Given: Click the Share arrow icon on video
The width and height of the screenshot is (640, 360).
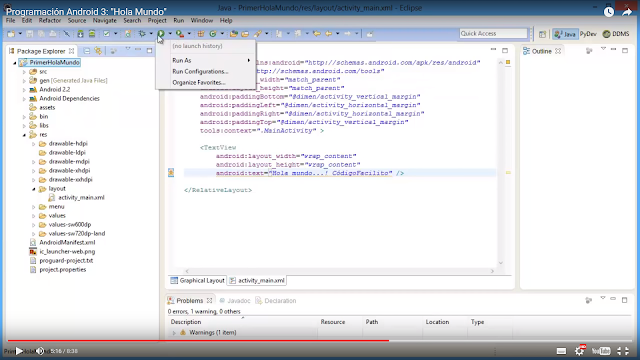Looking at the screenshot, I should [x=627, y=12].
